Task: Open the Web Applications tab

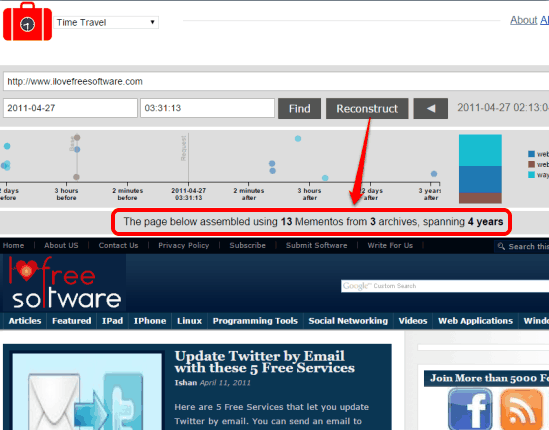Action: pos(475,321)
